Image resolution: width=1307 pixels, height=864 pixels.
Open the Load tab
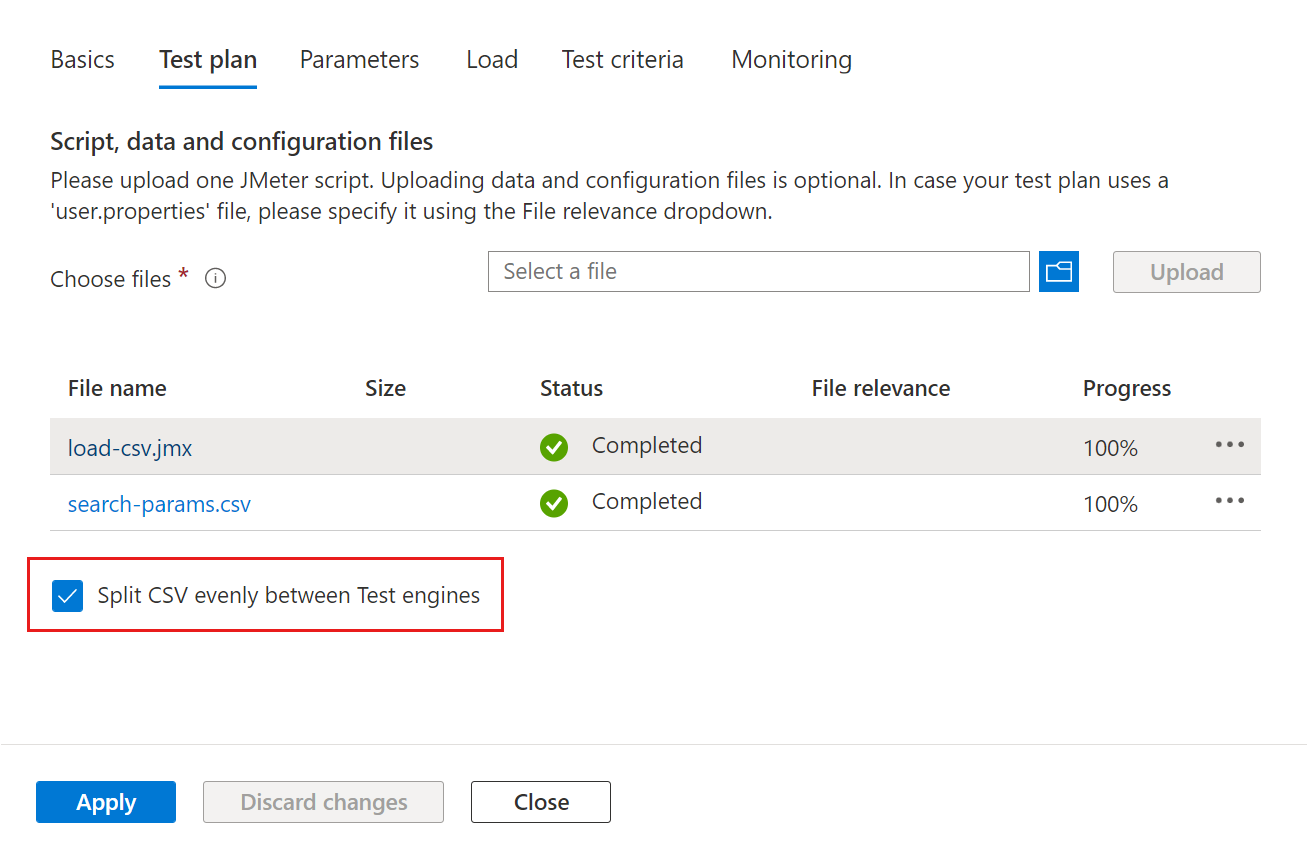pos(491,60)
